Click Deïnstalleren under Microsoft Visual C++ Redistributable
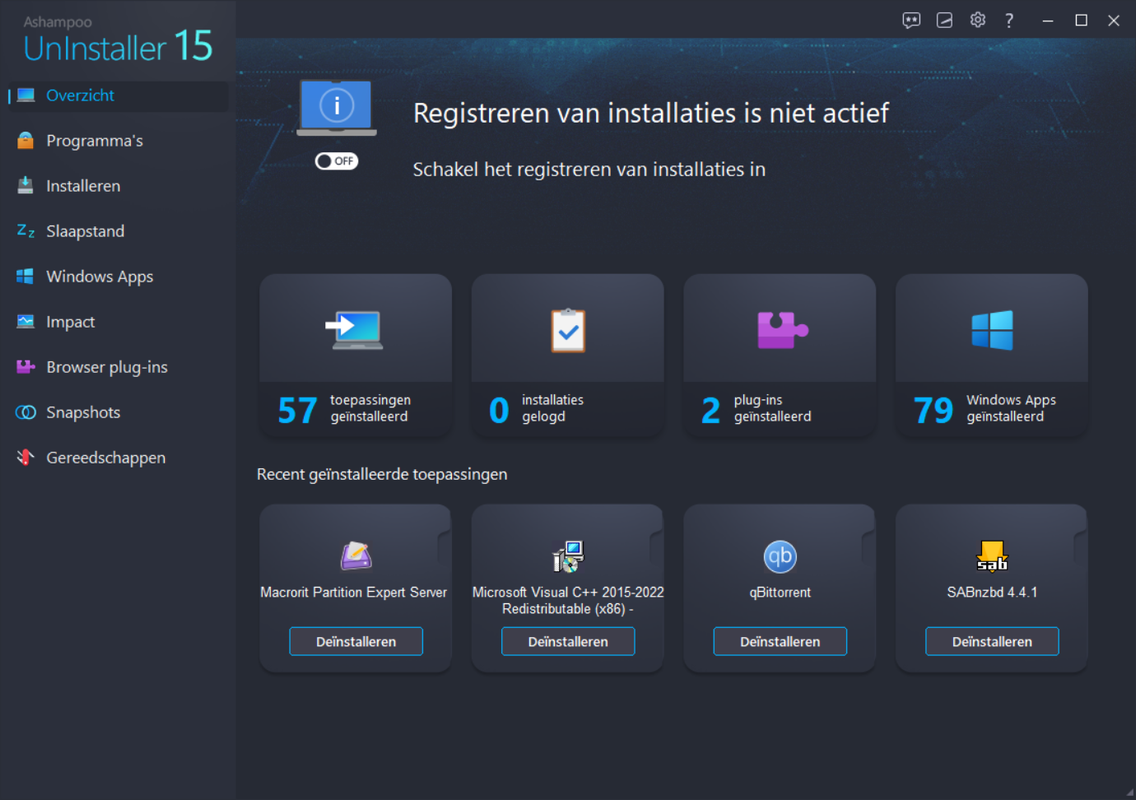This screenshot has height=800, width=1136. point(568,641)
